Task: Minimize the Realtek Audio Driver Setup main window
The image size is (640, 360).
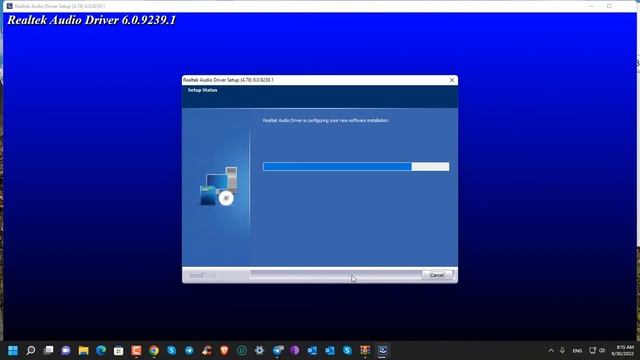Action: click(x=591, y=6)
